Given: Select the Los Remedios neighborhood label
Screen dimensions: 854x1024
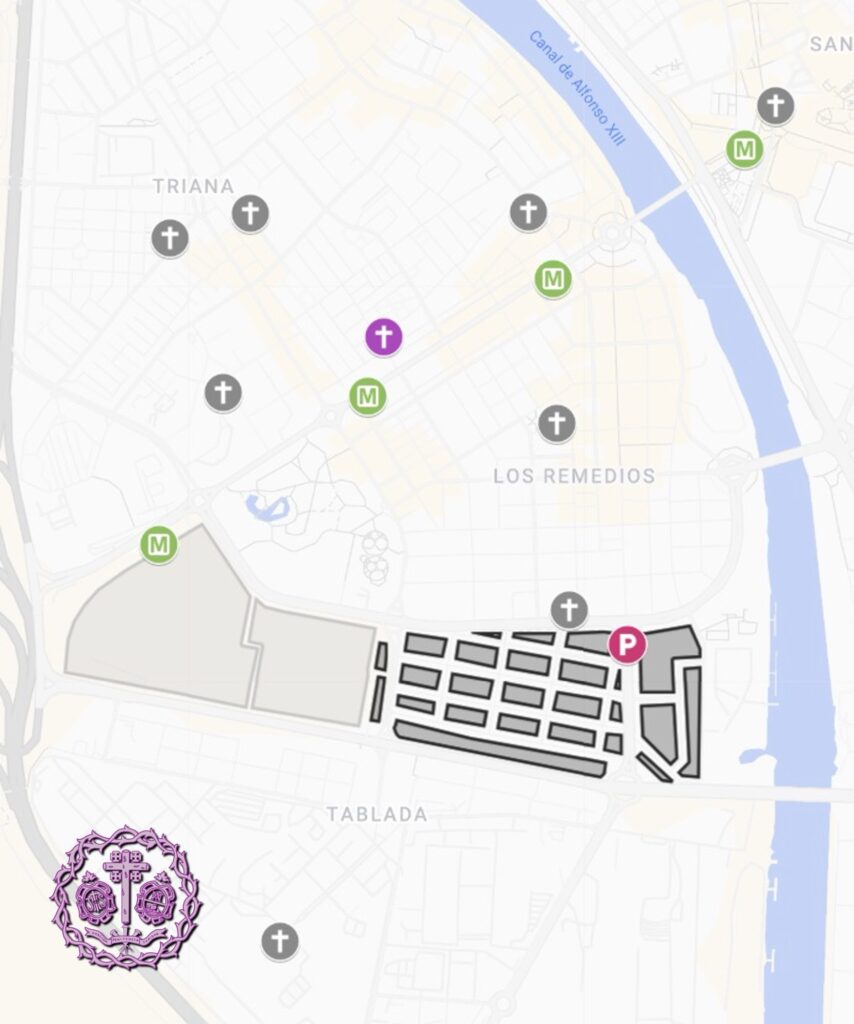Looking at the screenshot, I should [575, 475].
